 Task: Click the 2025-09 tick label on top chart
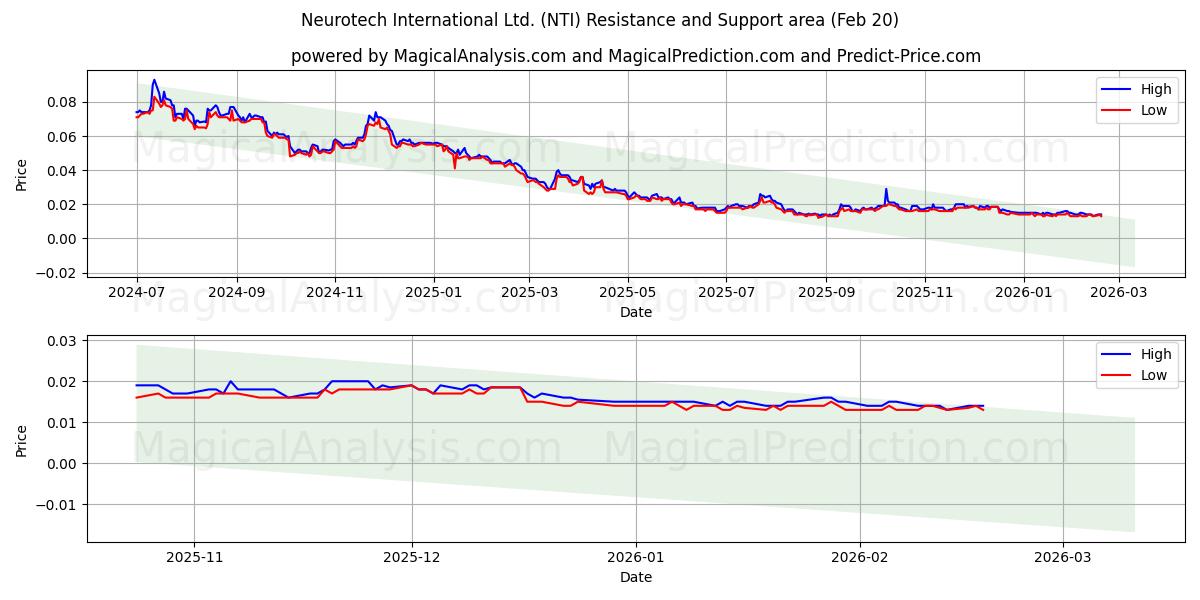click(x=826, y=292)
